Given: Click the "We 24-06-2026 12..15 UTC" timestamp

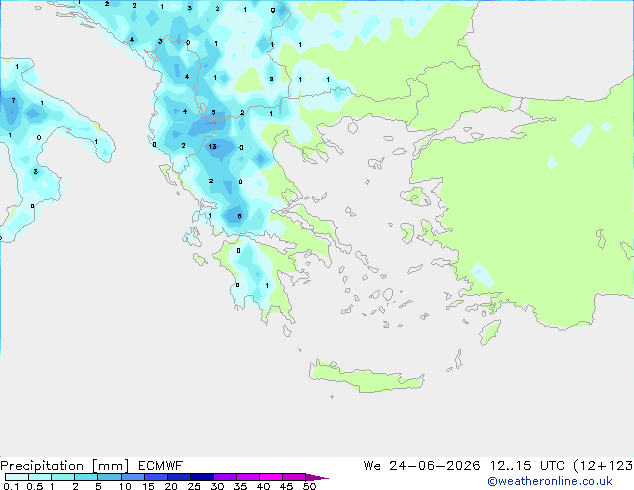Looking at the screenshot, I should pyautogui.click(x=464, y=466).
